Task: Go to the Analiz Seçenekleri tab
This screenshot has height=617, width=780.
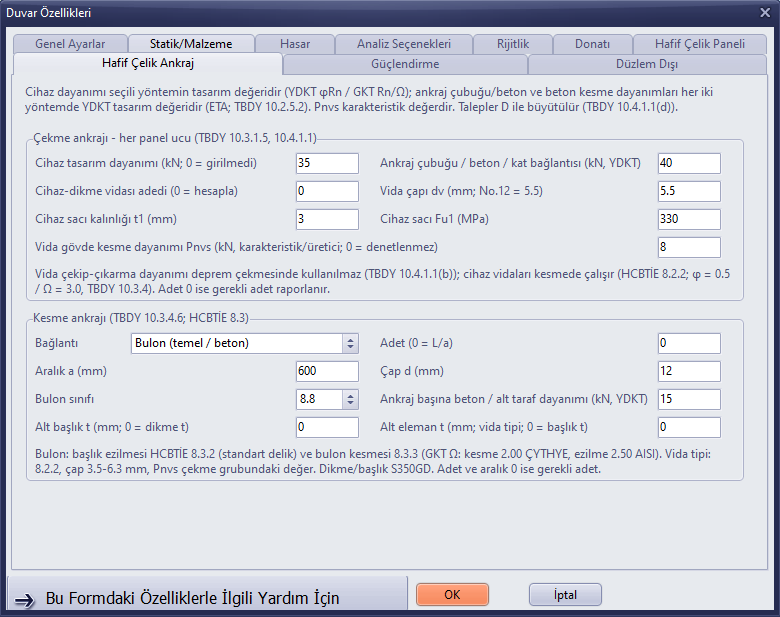Action: (404, 44)
